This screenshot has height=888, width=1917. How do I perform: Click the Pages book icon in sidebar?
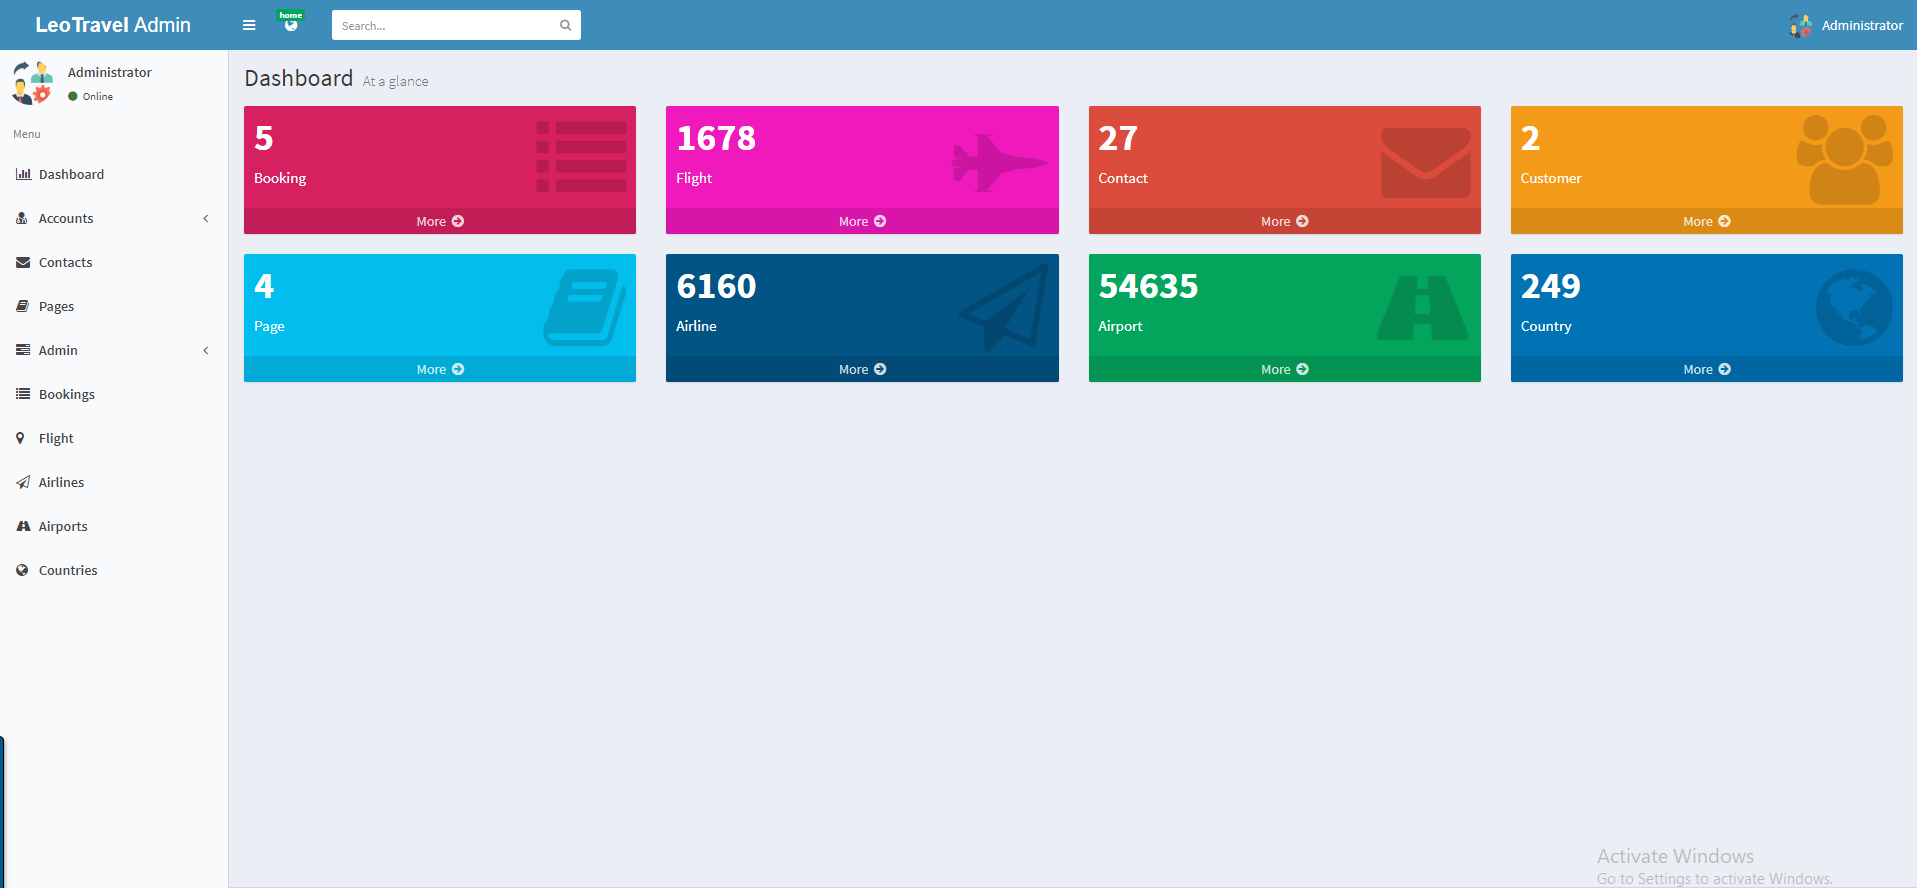point(22,306)
